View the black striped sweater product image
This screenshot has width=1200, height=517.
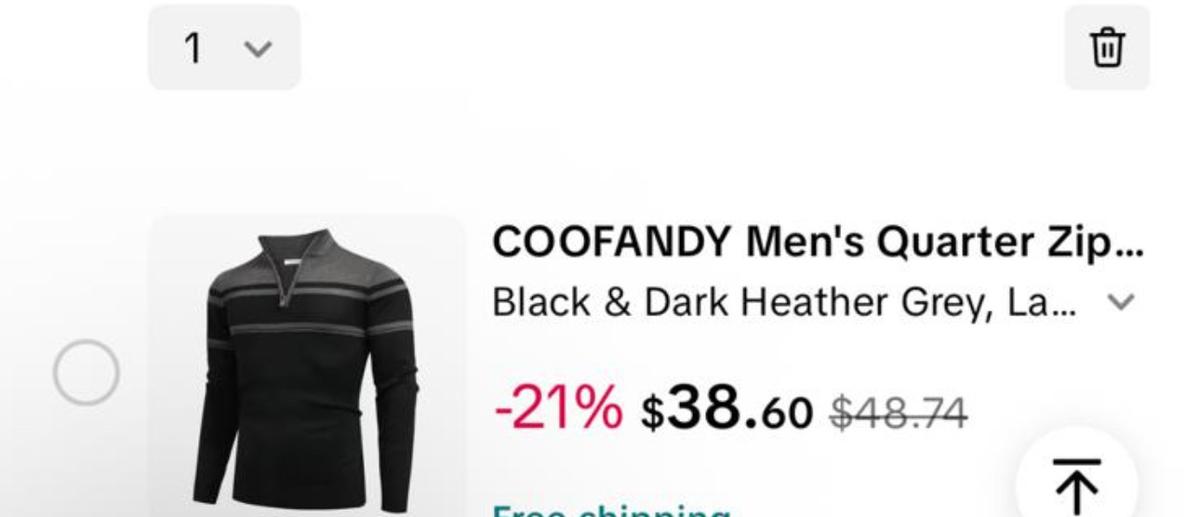(x=307, y=366)
